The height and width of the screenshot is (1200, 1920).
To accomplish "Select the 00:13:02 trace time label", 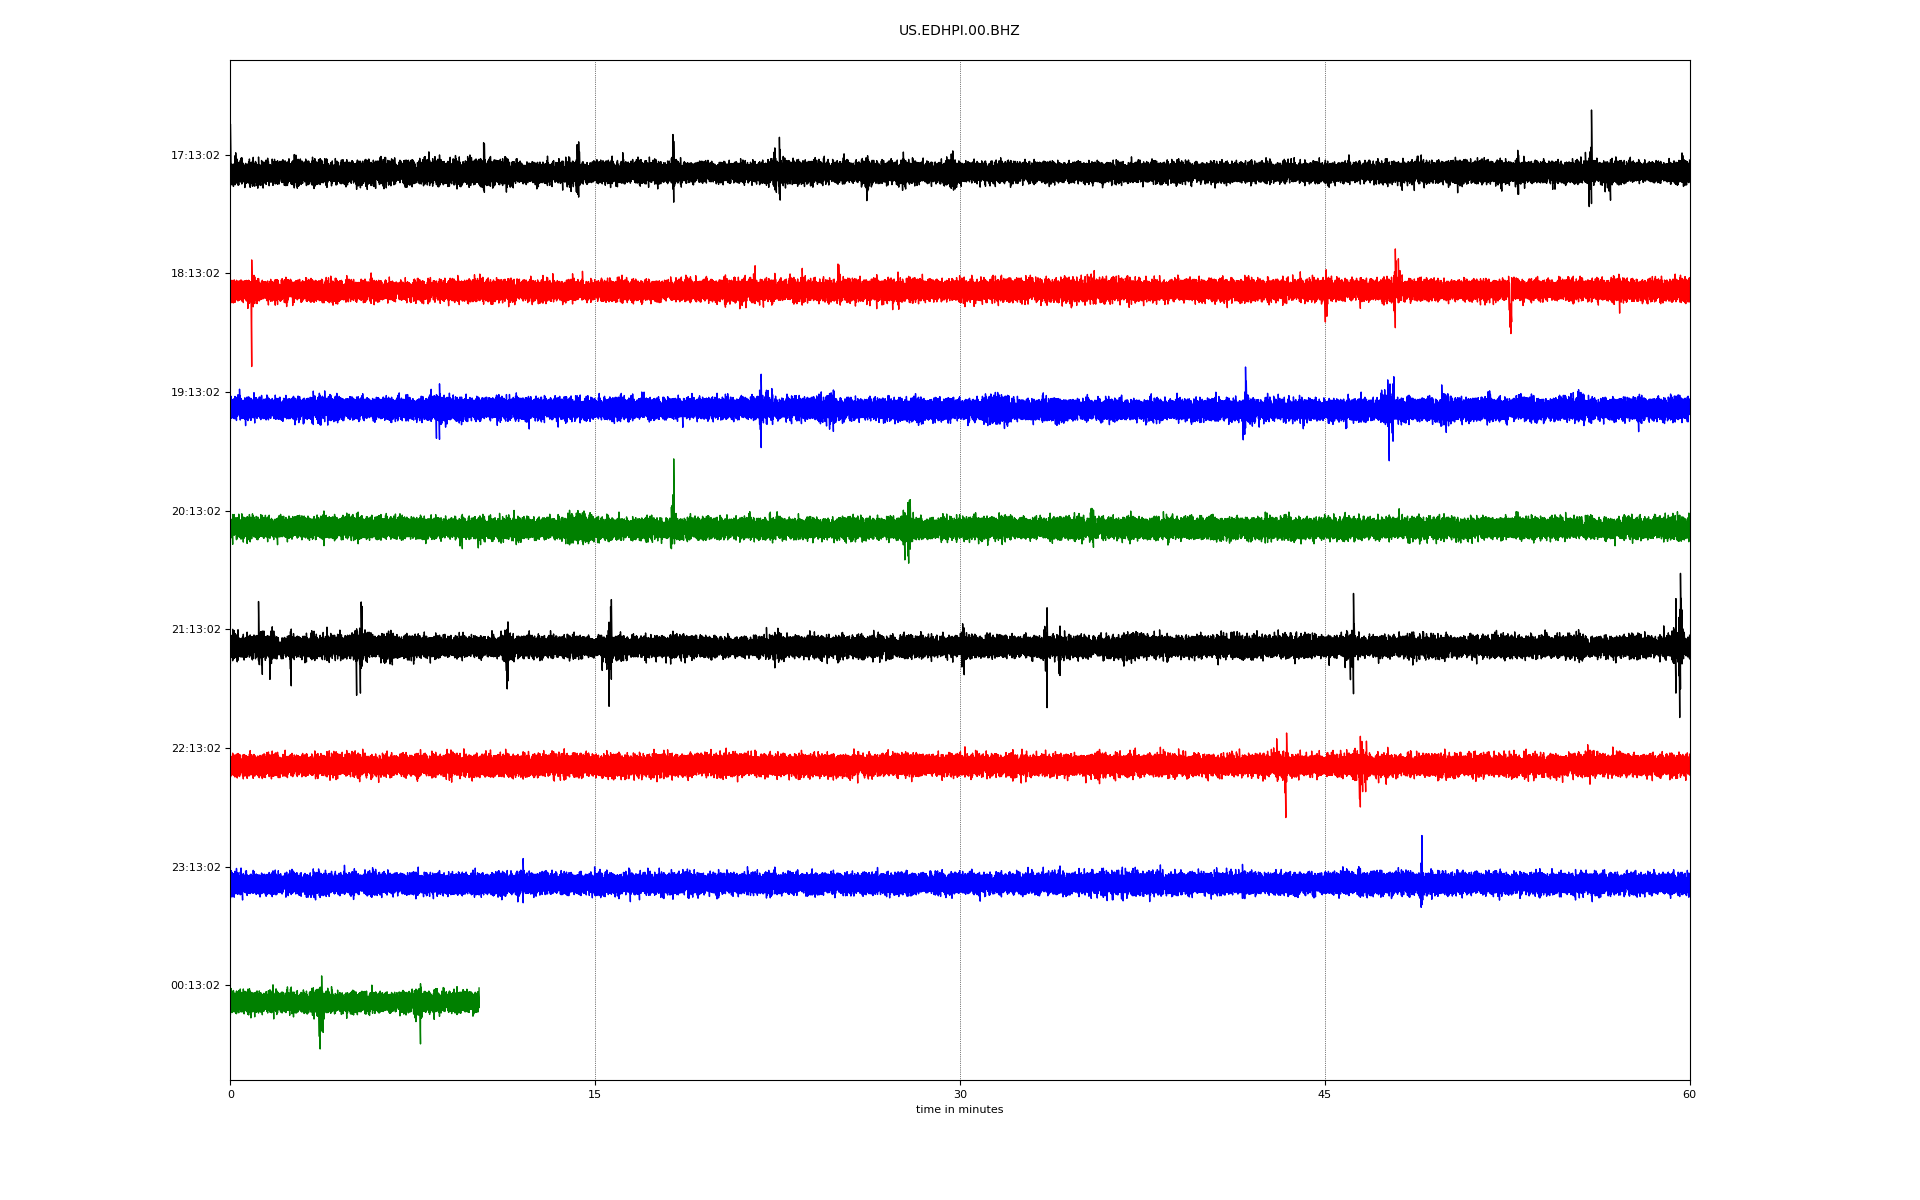I will [195, 985].
